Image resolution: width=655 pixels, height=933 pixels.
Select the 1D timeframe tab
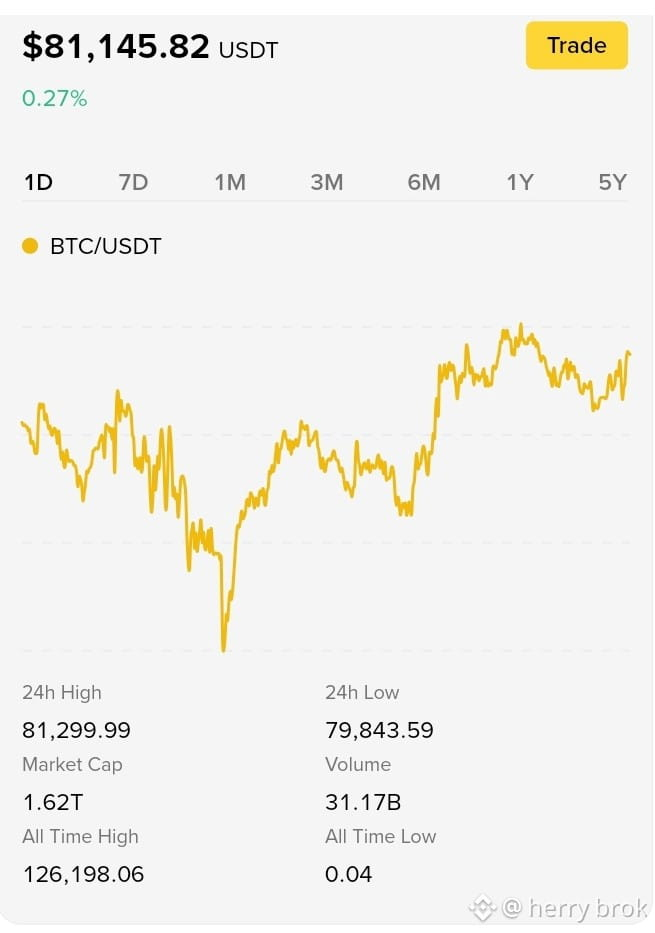coord(38,182)
